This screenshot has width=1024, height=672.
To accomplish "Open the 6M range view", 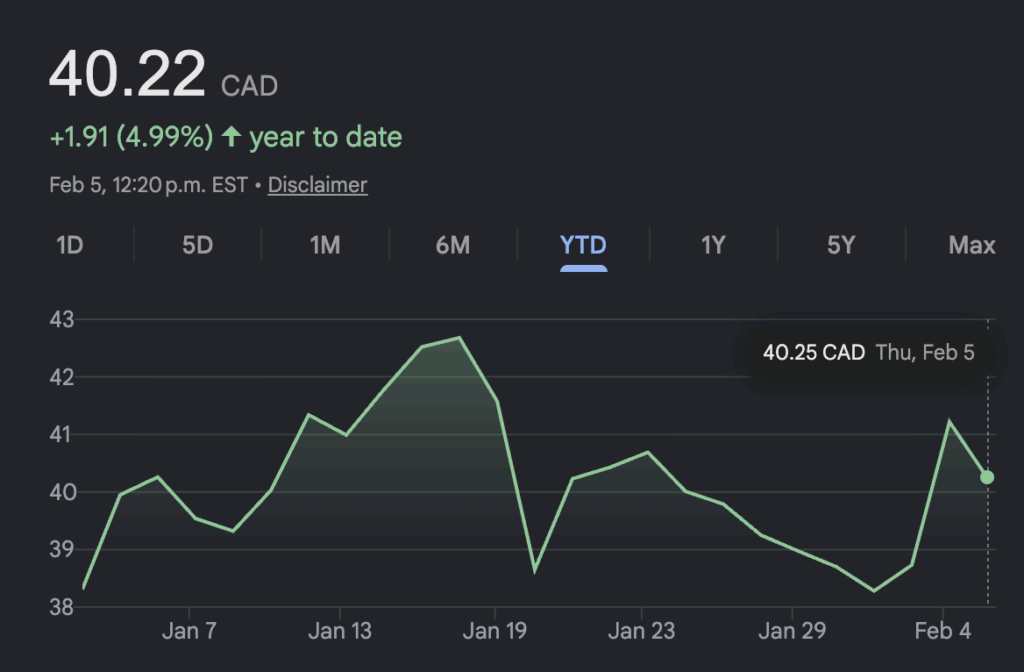I will (453, 245).
